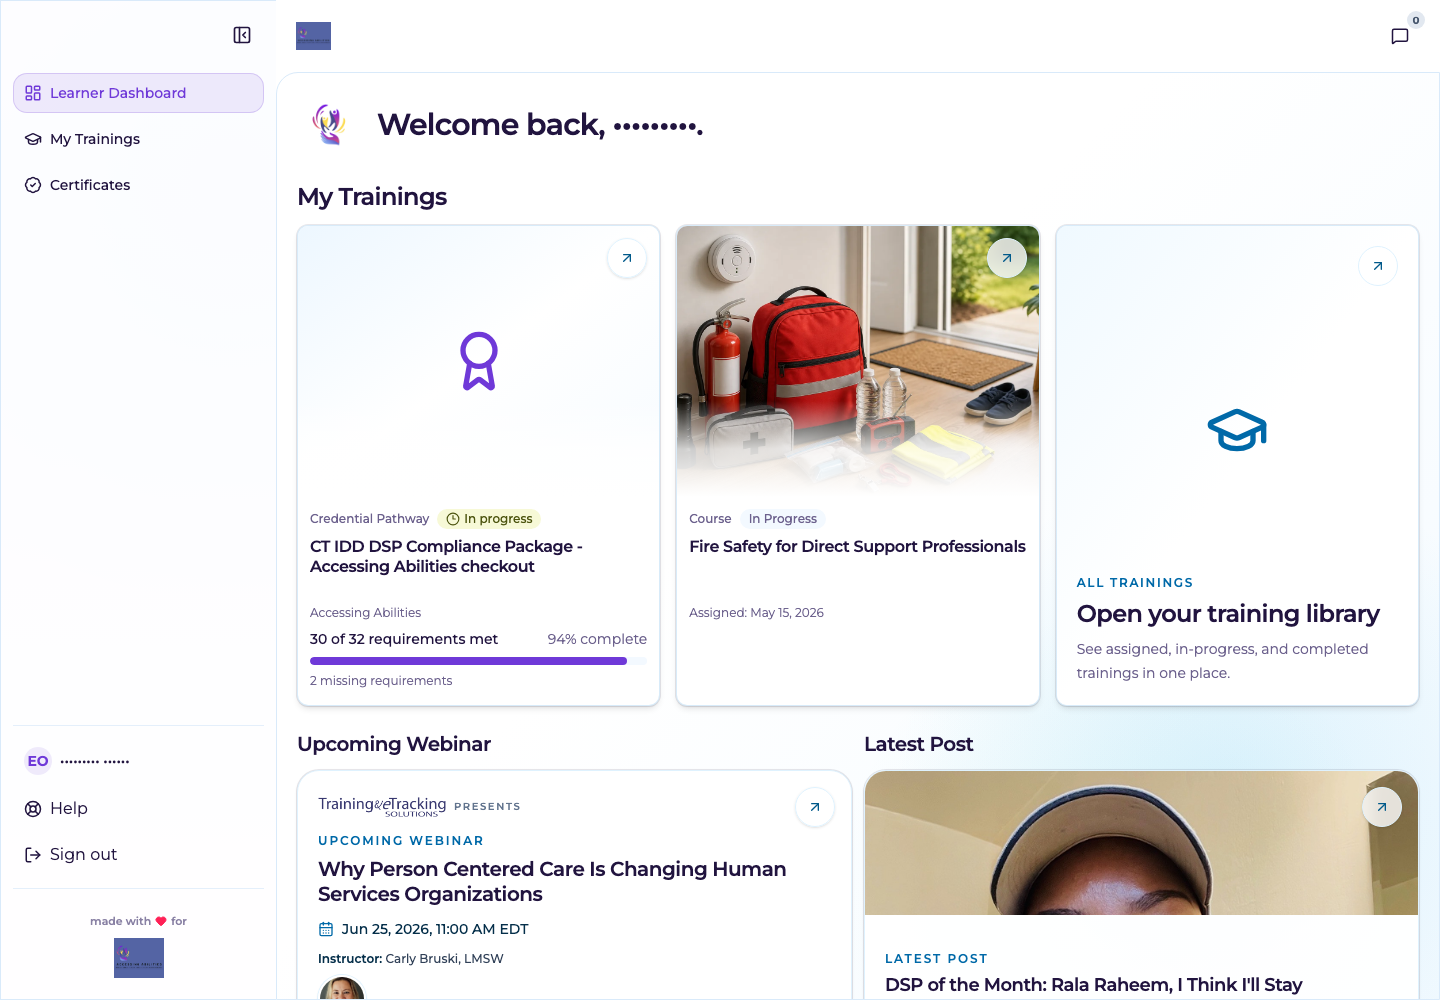The height and width of the screenshot is (1000, 1440).
Task: Go to My Trainings in the sidebar
Action: 138,139
